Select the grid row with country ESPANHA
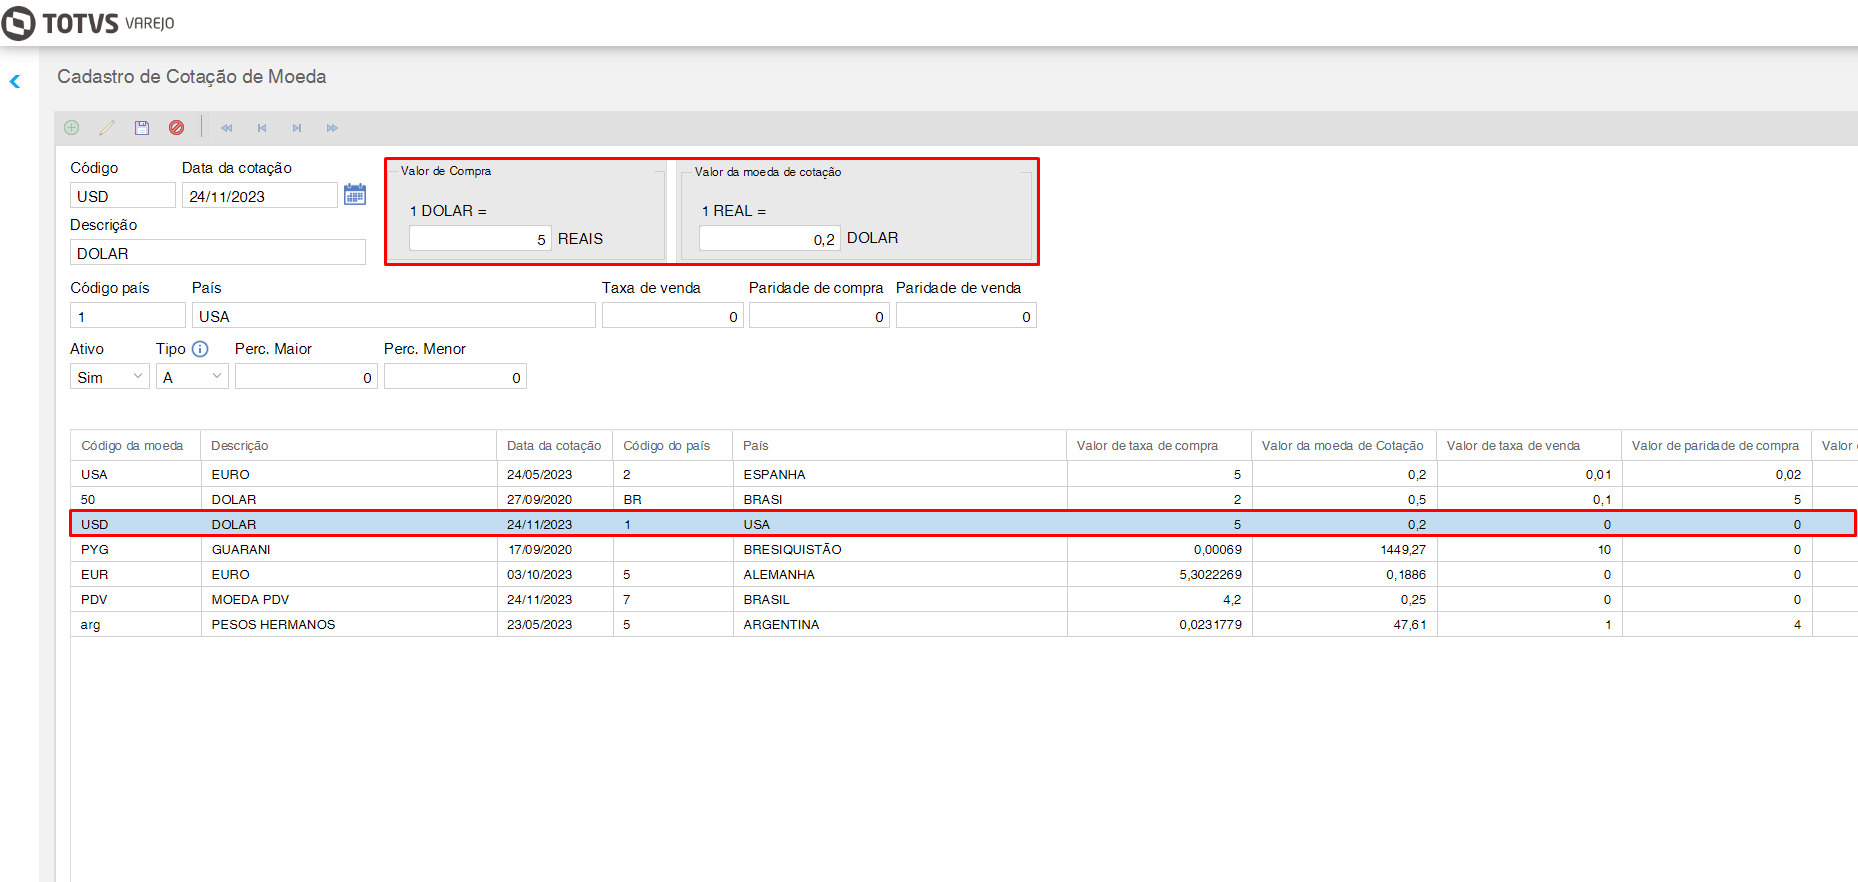1858x882 pixels. (x=964, y=474)
